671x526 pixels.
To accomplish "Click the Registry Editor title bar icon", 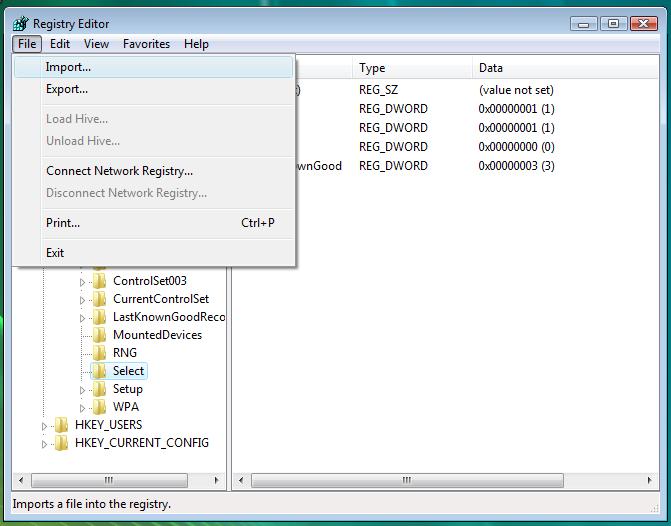I will [x=20, y=24].
